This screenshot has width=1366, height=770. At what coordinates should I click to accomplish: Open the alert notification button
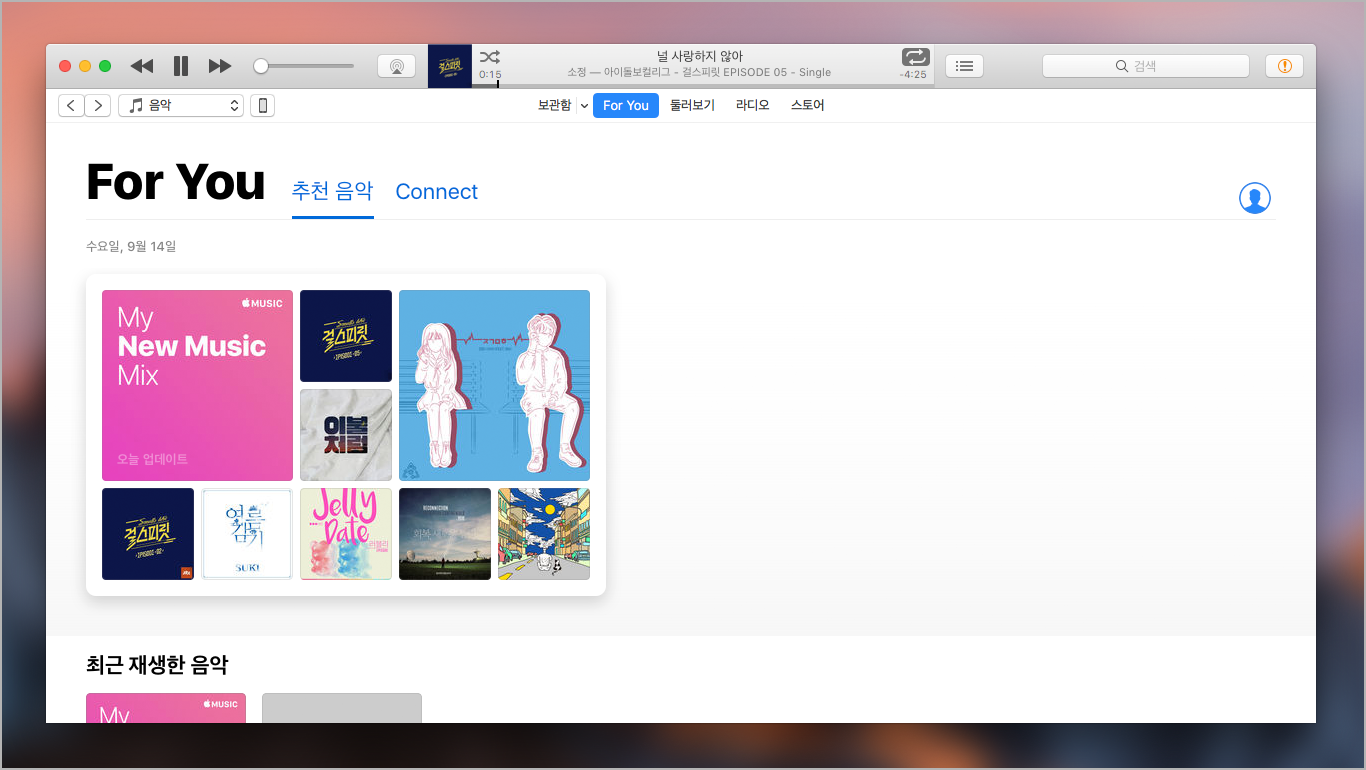tap(1284, 66)
